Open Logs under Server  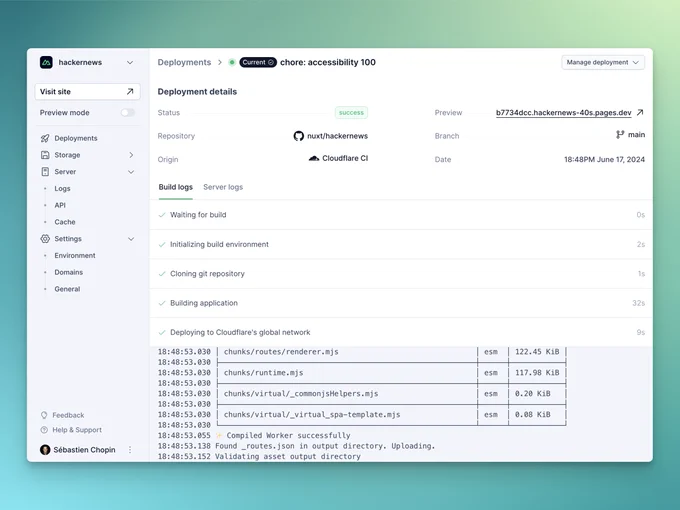62,189
